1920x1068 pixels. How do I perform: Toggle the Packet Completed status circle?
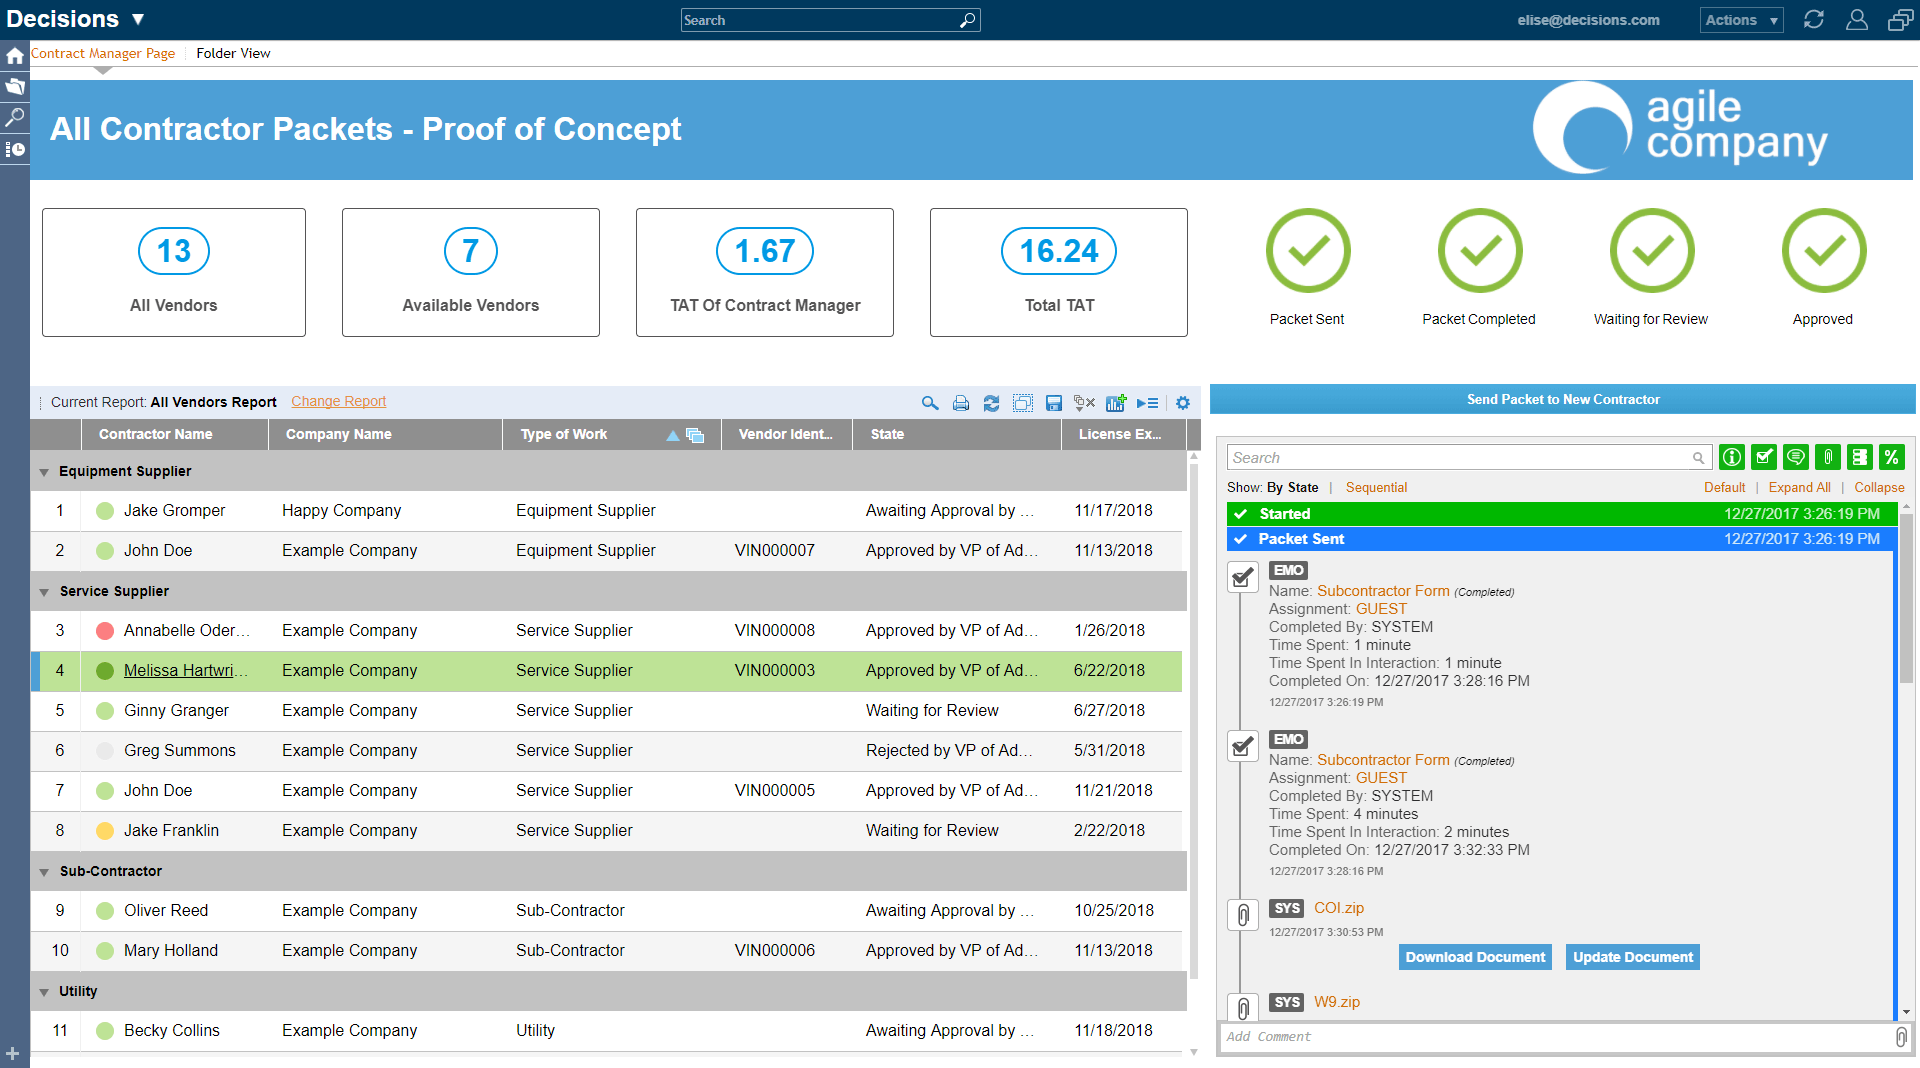(x=1480, y=251)
